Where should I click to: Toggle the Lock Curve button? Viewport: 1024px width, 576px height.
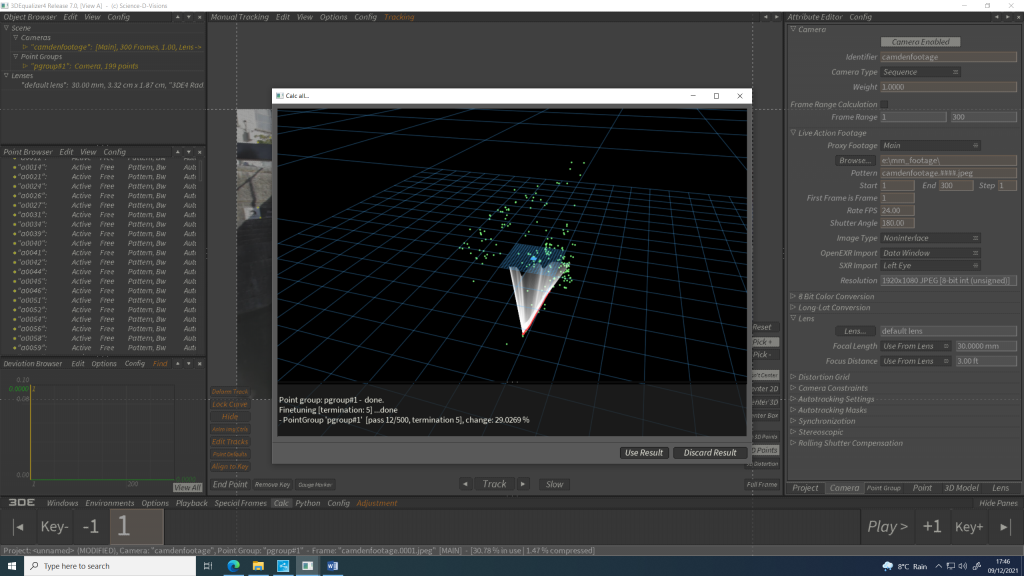point(230,404)
